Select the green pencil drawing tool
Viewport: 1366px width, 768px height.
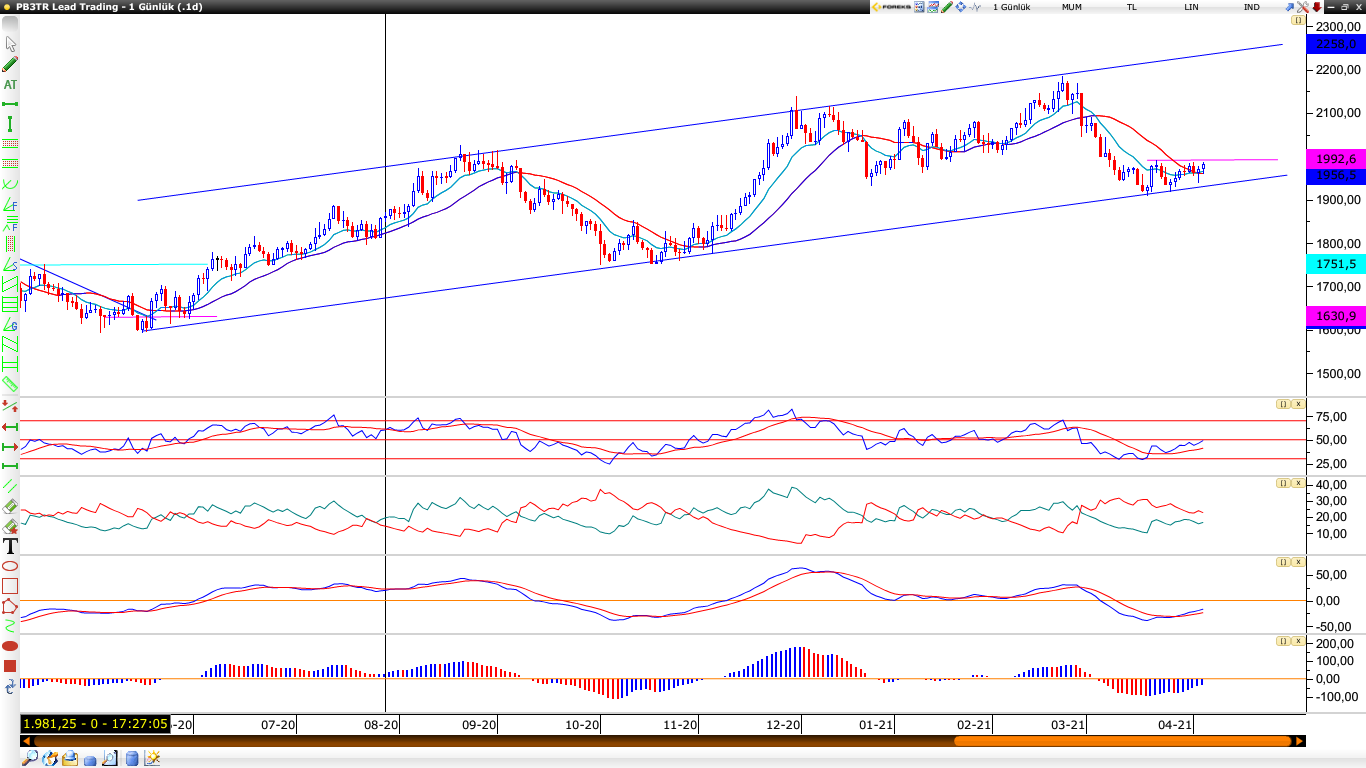tap(11, 64)
